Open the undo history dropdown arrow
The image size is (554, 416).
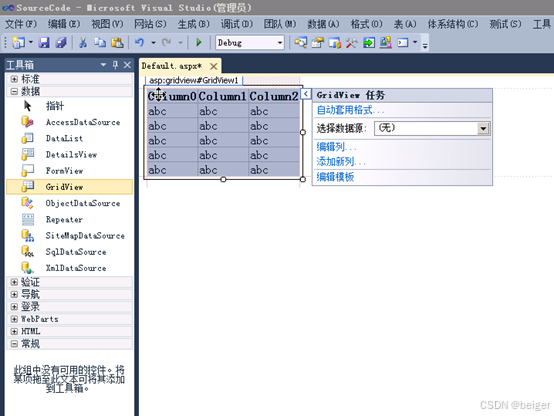[x=153, y=43]
